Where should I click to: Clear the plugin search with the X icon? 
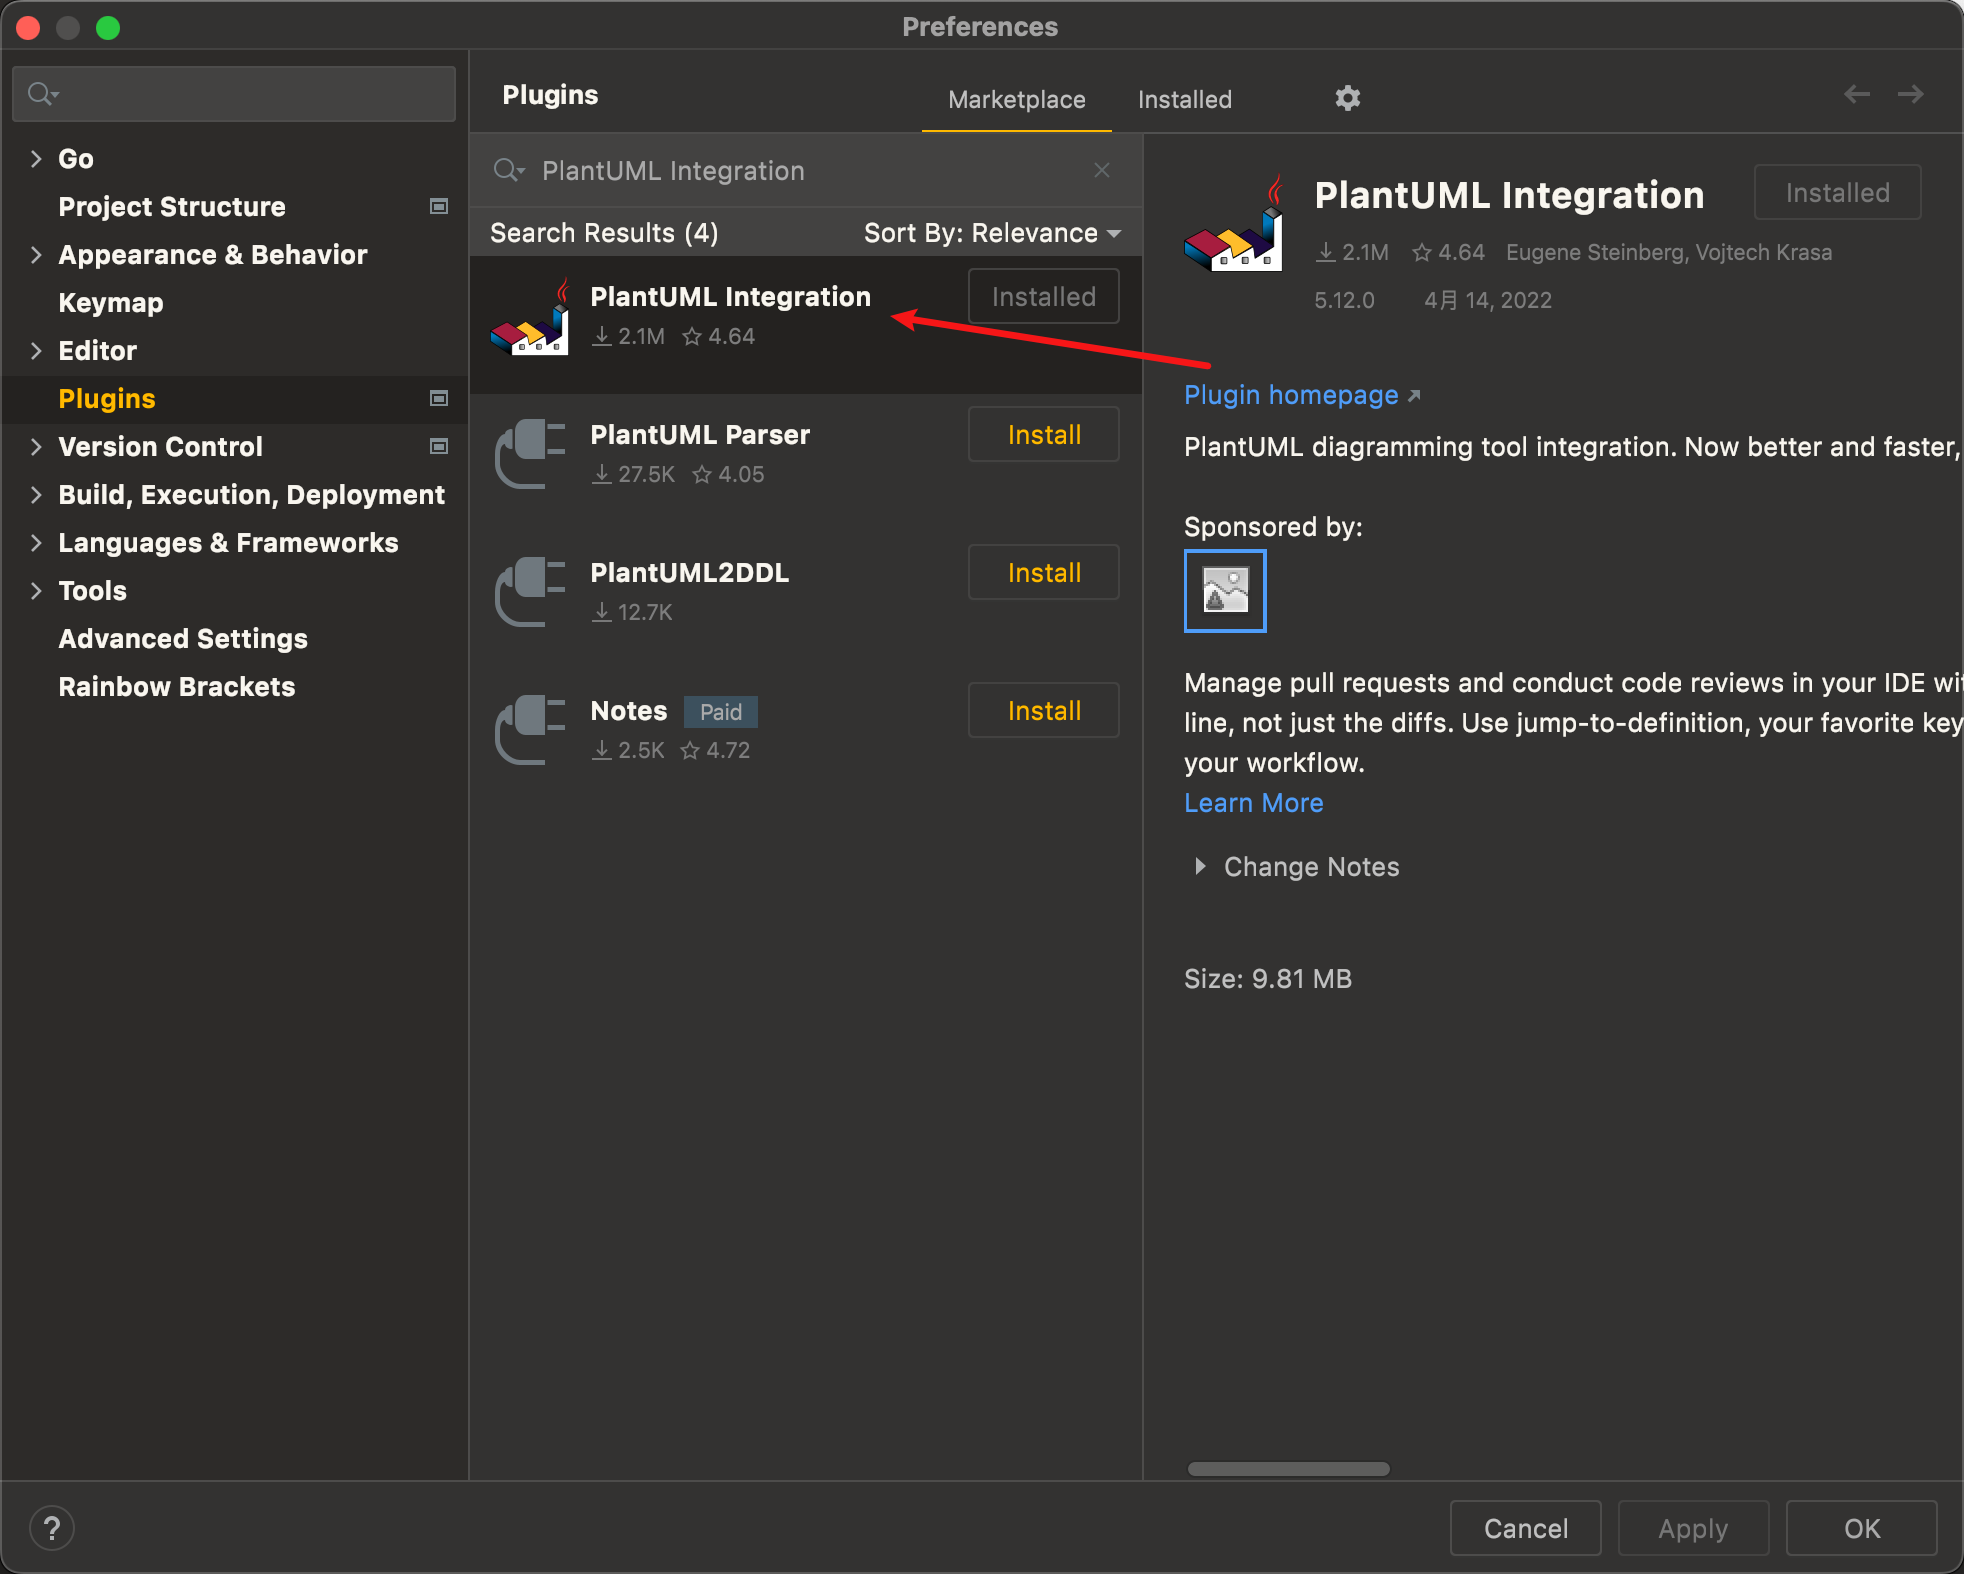click(x=1101, y=170)
